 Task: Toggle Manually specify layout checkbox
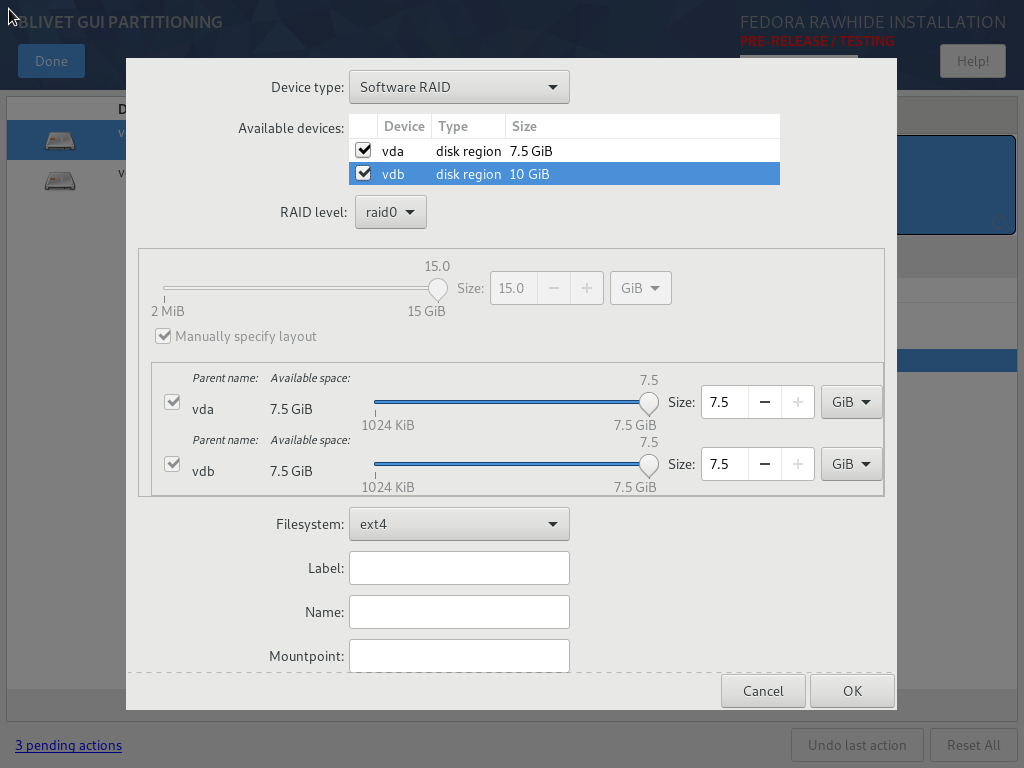[x=163, y=336]
